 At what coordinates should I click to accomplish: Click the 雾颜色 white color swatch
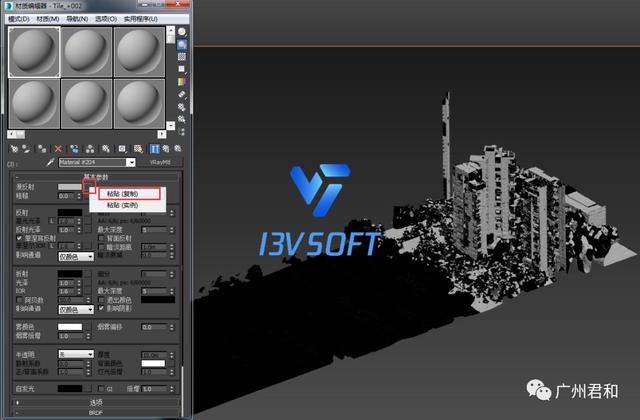pyautogui.click(x=70, y=327)
